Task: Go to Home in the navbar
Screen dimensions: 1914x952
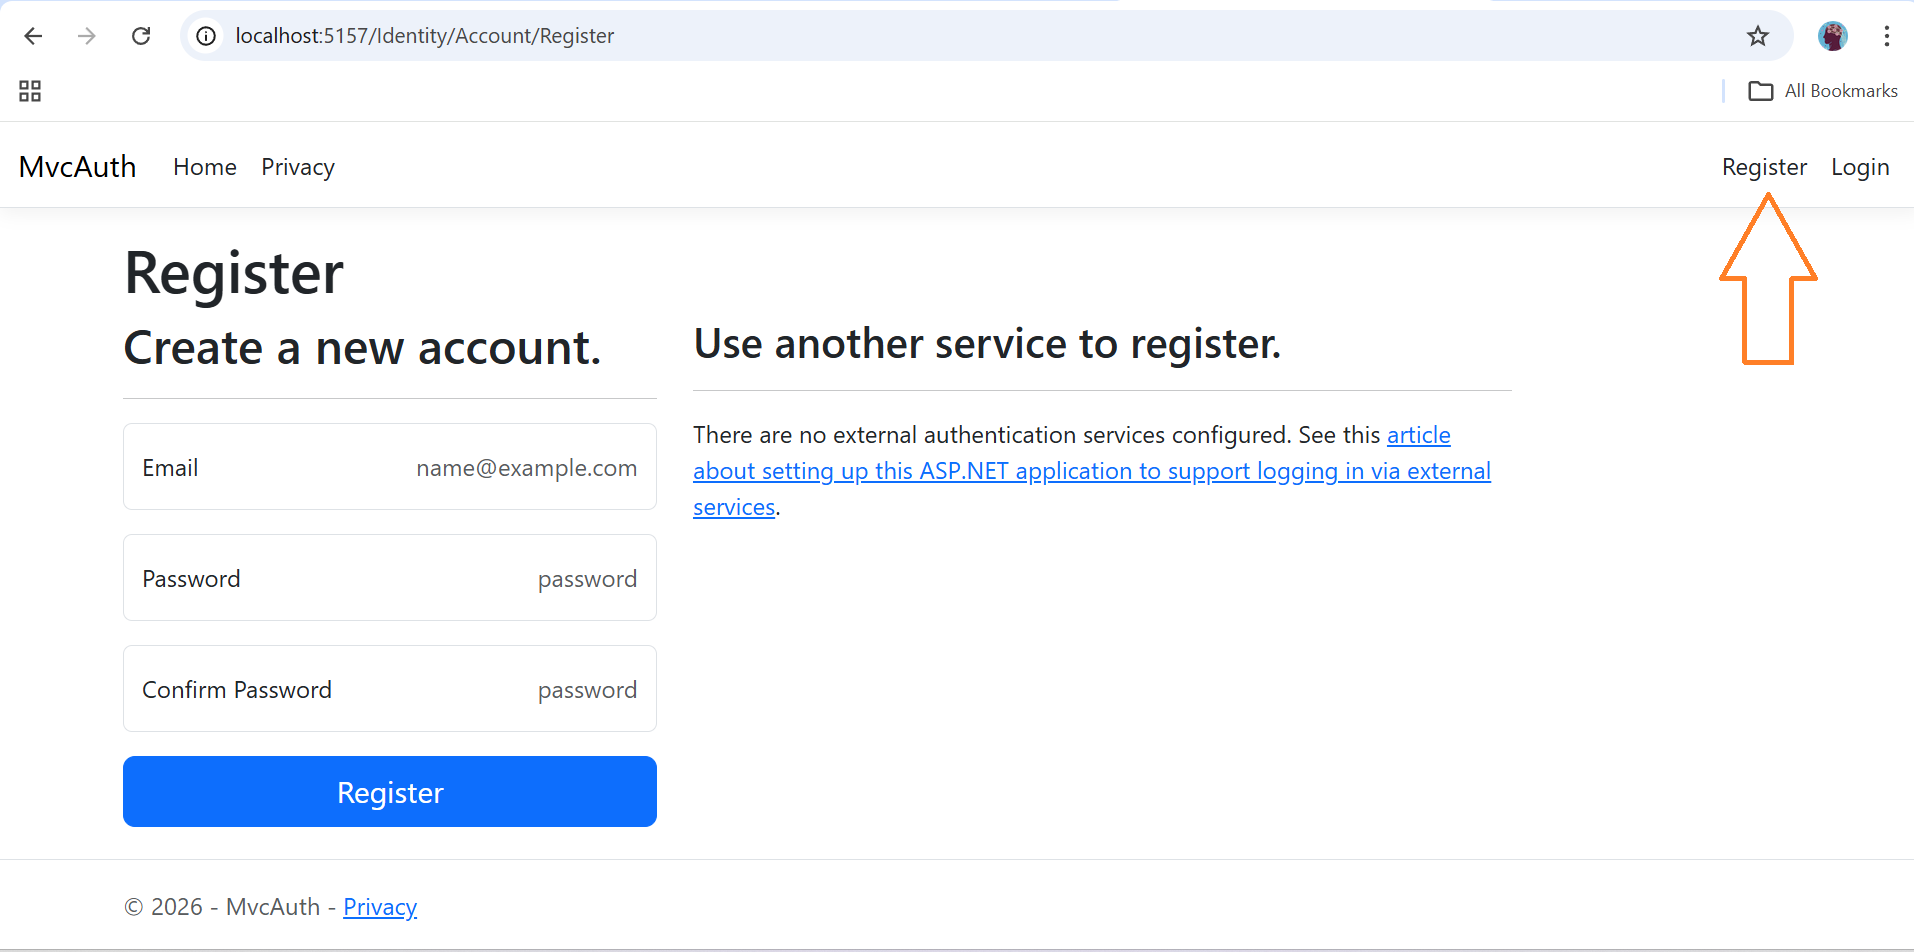Action: coord(204,167)
